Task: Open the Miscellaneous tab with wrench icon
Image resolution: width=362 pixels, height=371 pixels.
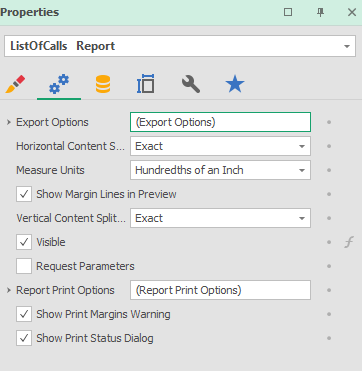Action: pyautogui.click(x=191, y=84)
